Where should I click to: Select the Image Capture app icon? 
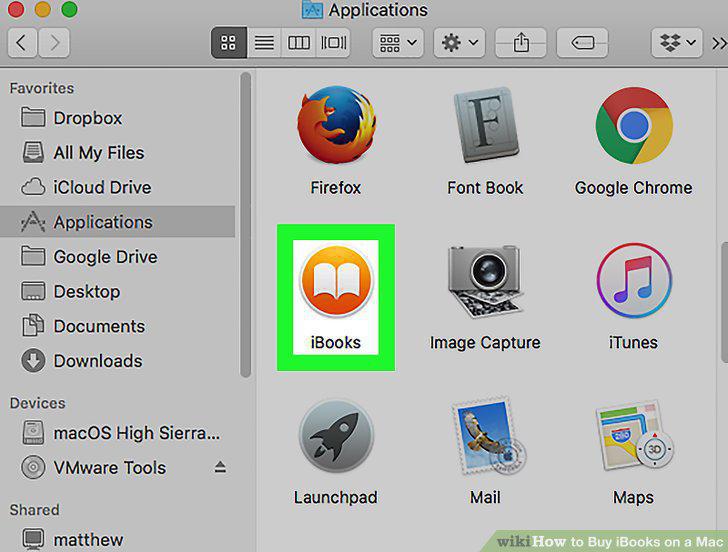(485, 281)
